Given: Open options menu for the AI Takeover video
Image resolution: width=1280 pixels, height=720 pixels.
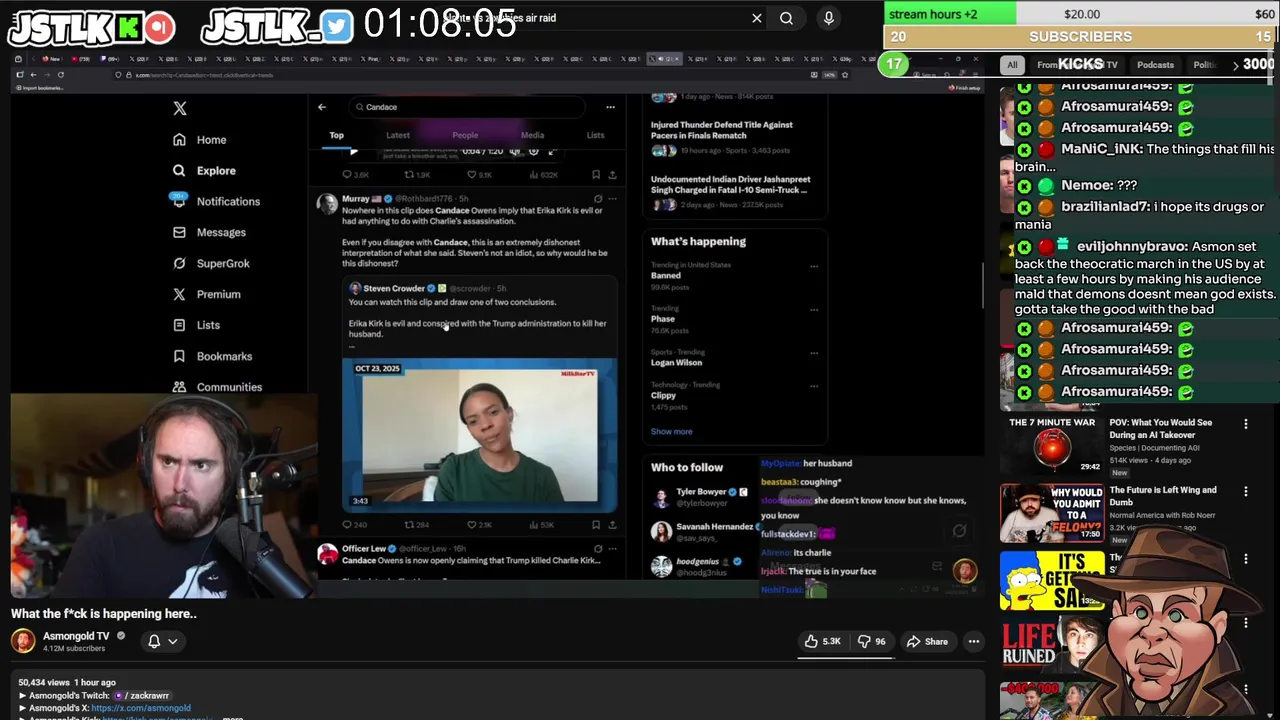Looking at the screenshot, I should 1246,424.
